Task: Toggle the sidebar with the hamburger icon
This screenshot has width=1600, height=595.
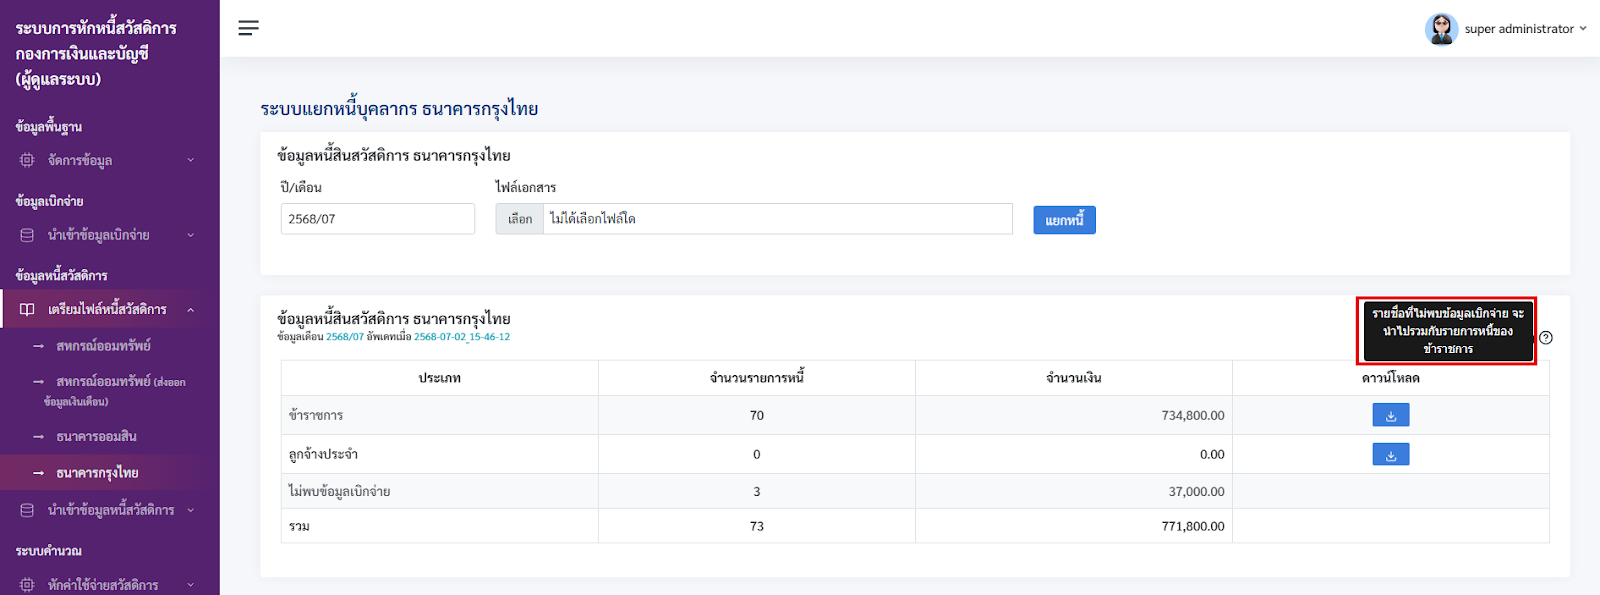Action: pos(249,28)
